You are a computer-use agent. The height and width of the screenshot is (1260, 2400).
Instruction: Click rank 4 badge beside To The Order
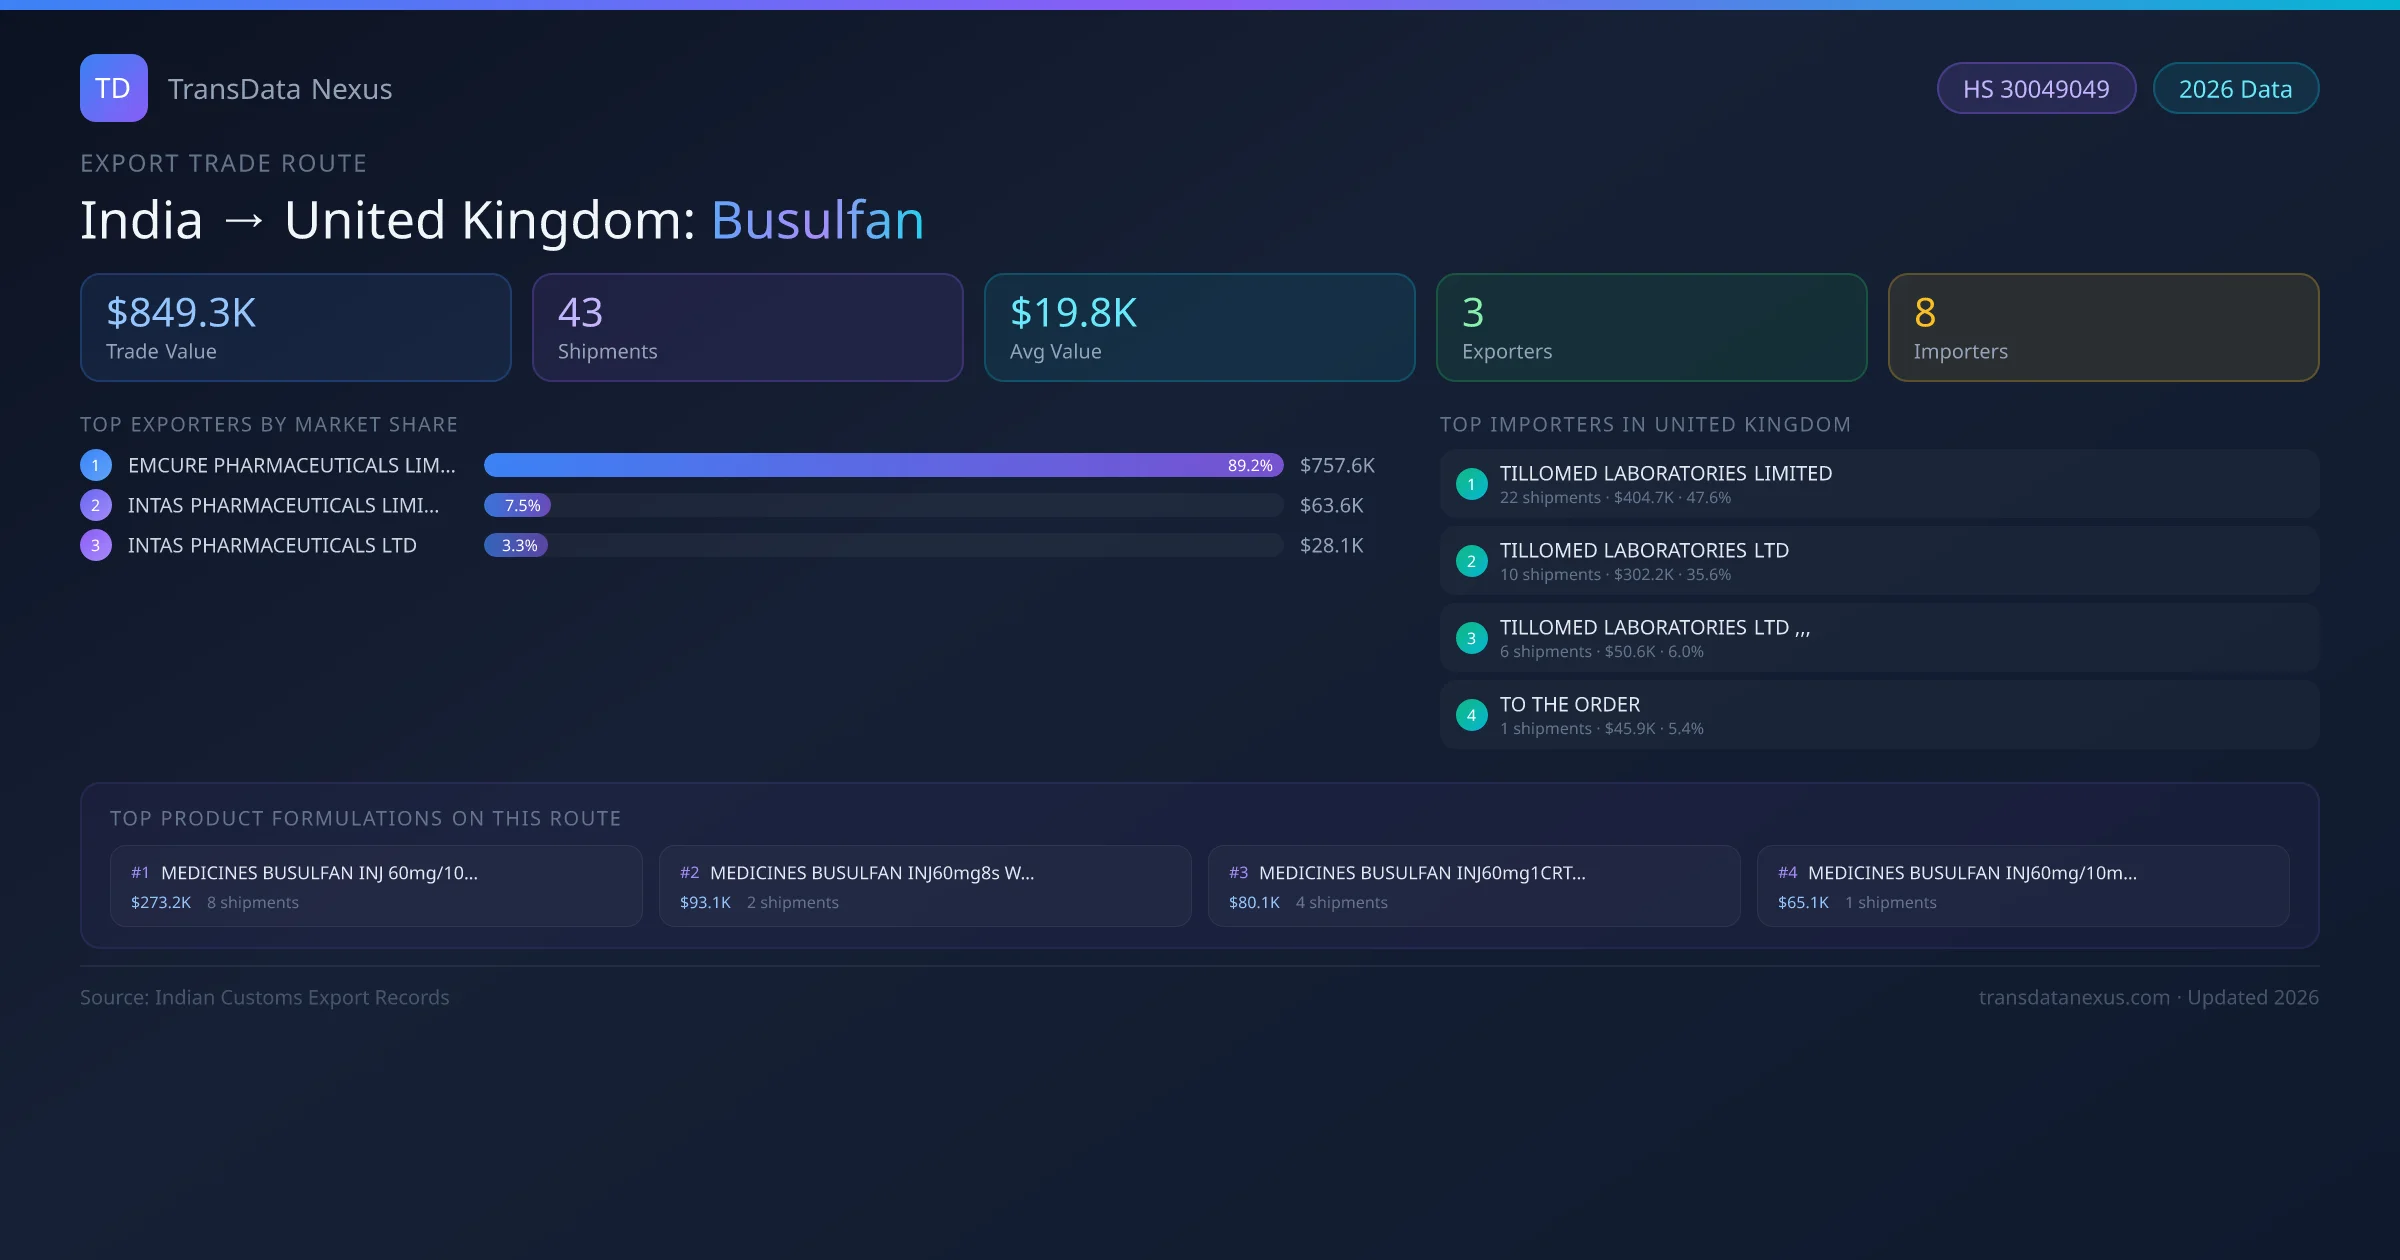[x=1471, y=715]
